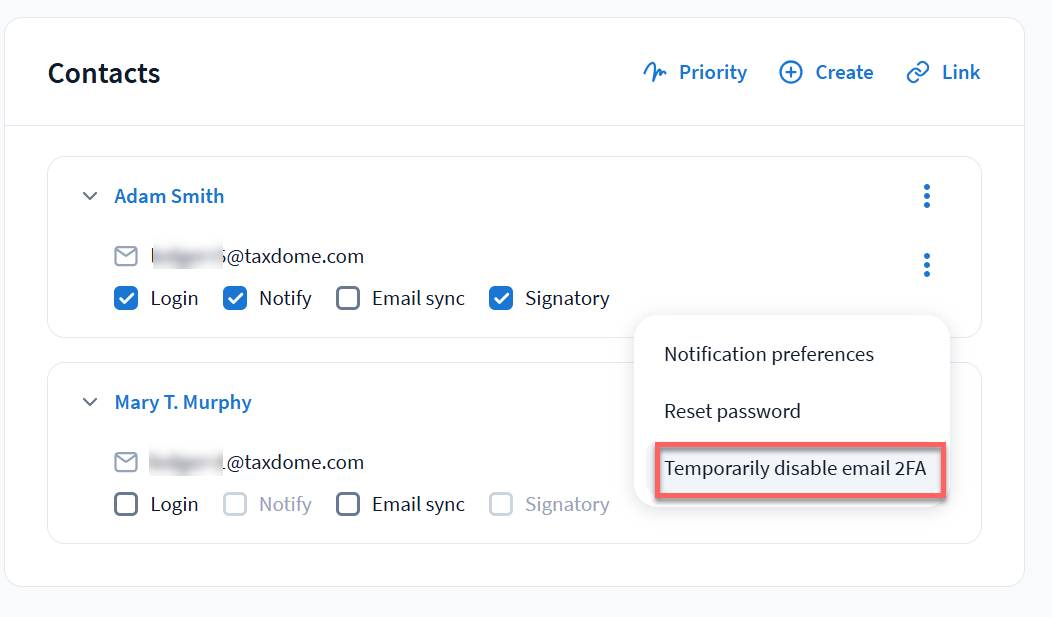Enable Login checkbox for Mary T. Murphy

coord(126,504)
